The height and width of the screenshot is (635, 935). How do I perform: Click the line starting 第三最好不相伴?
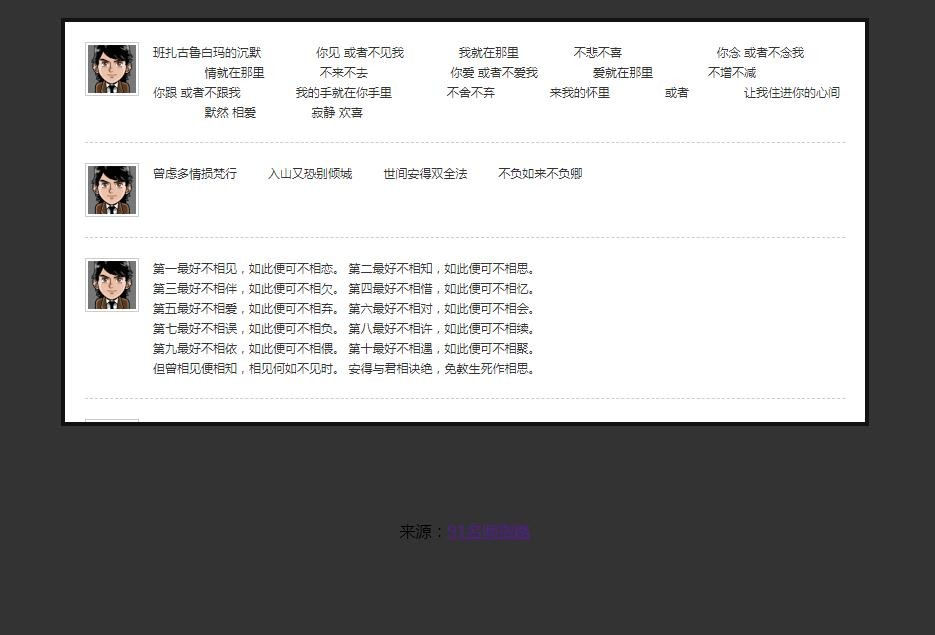pyautogui.click(x=345, y=289)
